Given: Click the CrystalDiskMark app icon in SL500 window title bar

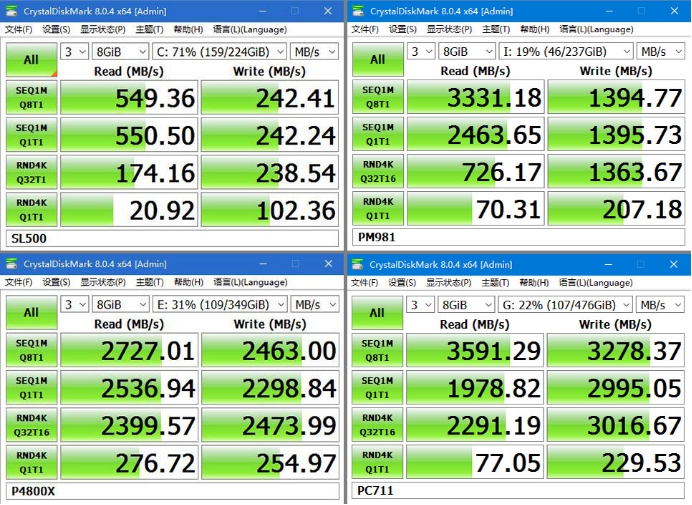Looking at the screenshot, I should (x=11, y=11).
